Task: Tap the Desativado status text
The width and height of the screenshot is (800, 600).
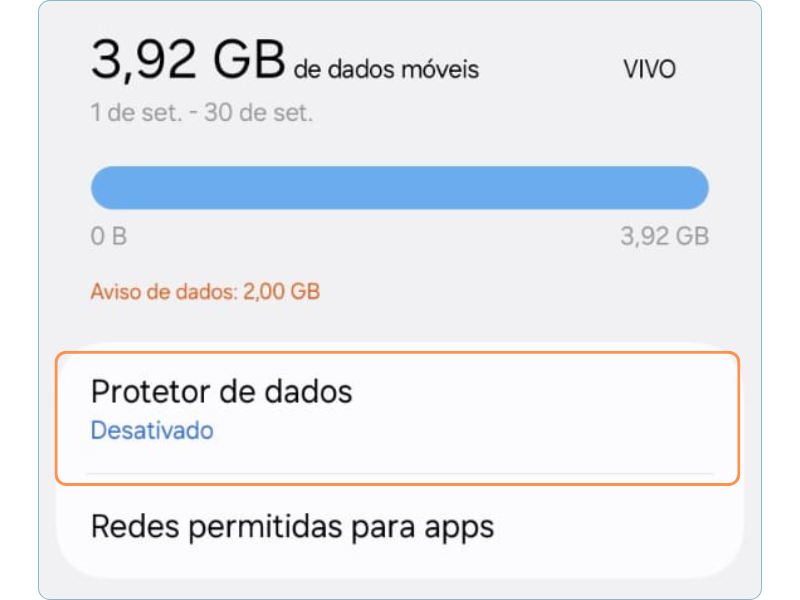Action: tap(152, 431)
